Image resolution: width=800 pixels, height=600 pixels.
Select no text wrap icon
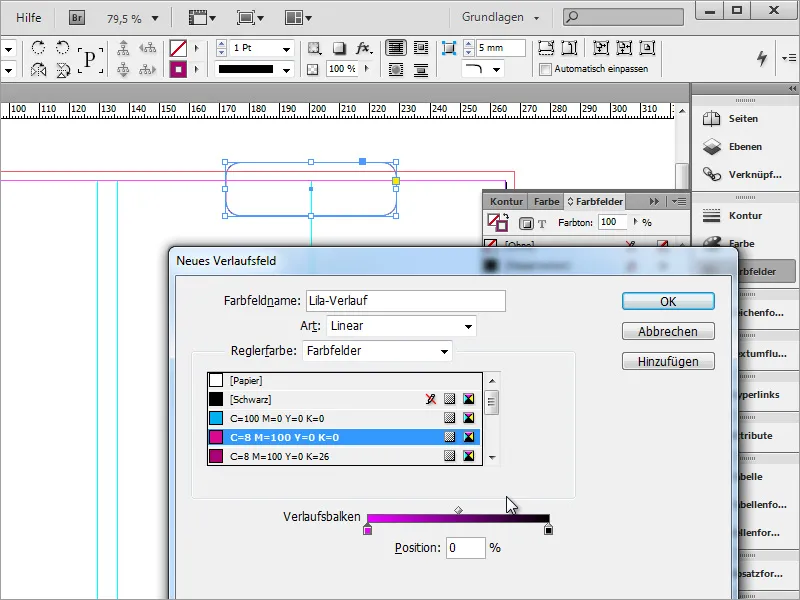(x=396, y=48)
